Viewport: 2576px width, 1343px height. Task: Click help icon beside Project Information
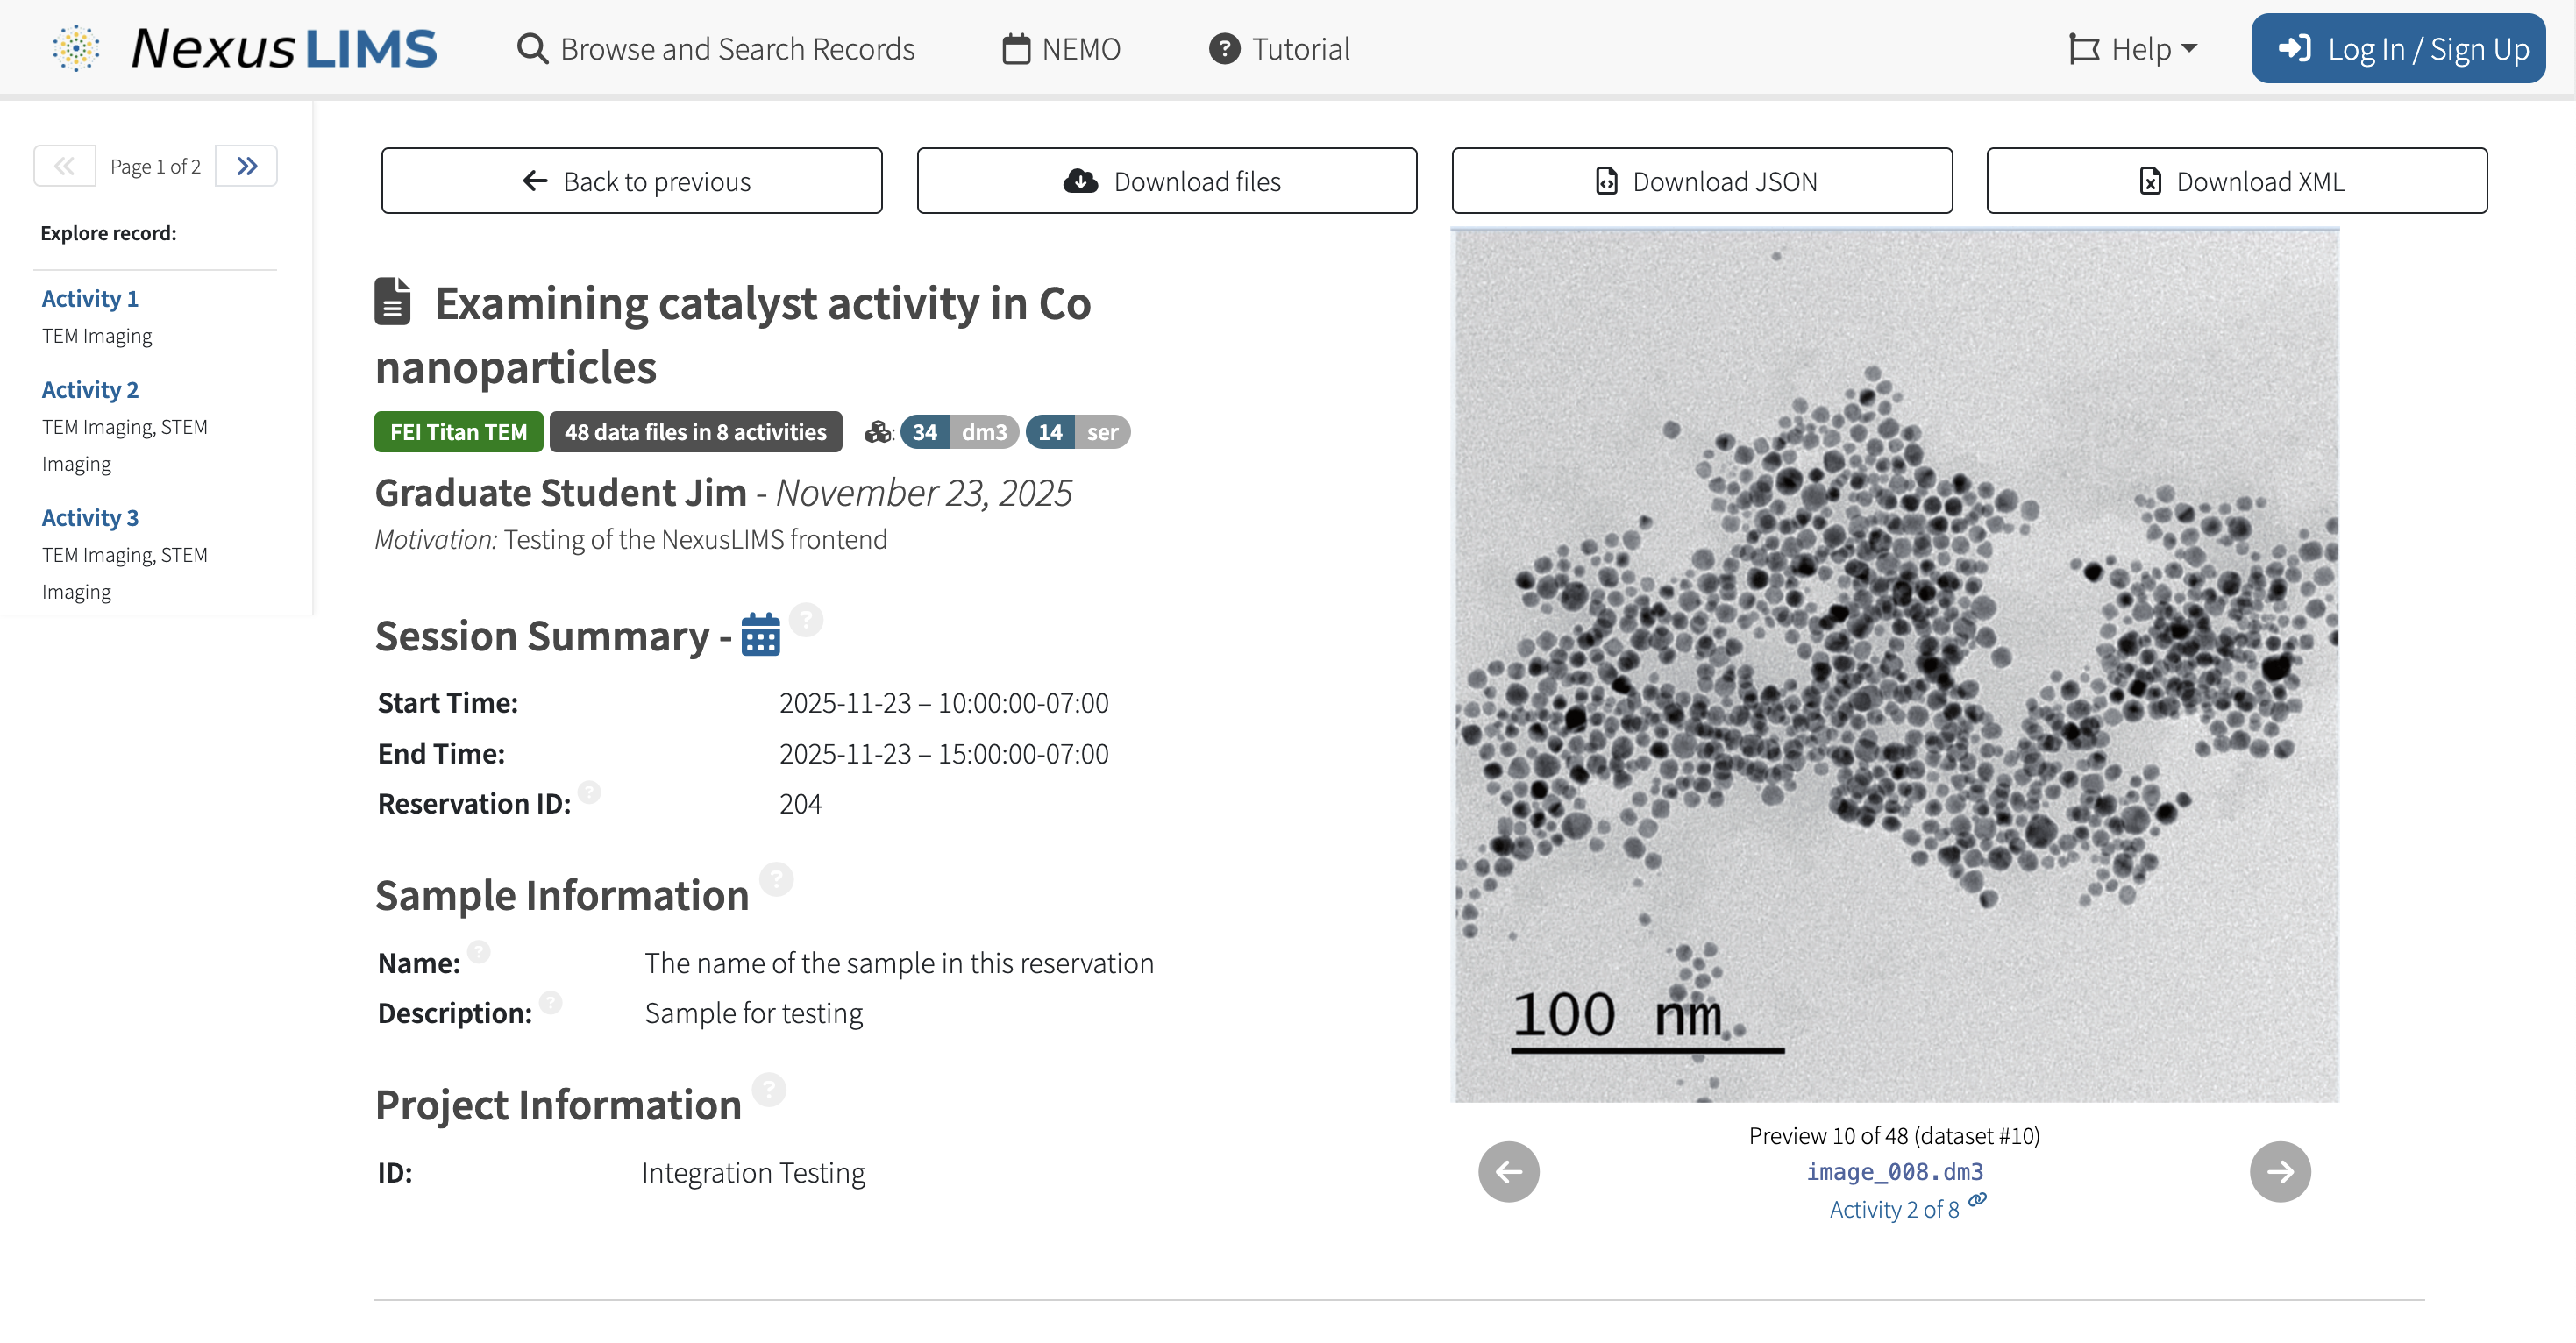coord(769,1089)
